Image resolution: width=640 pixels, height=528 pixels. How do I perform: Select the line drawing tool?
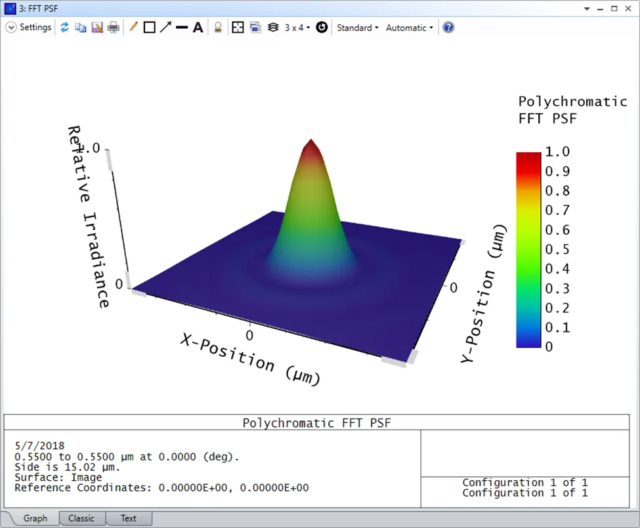pyautogui.click(x=182, y=27)
